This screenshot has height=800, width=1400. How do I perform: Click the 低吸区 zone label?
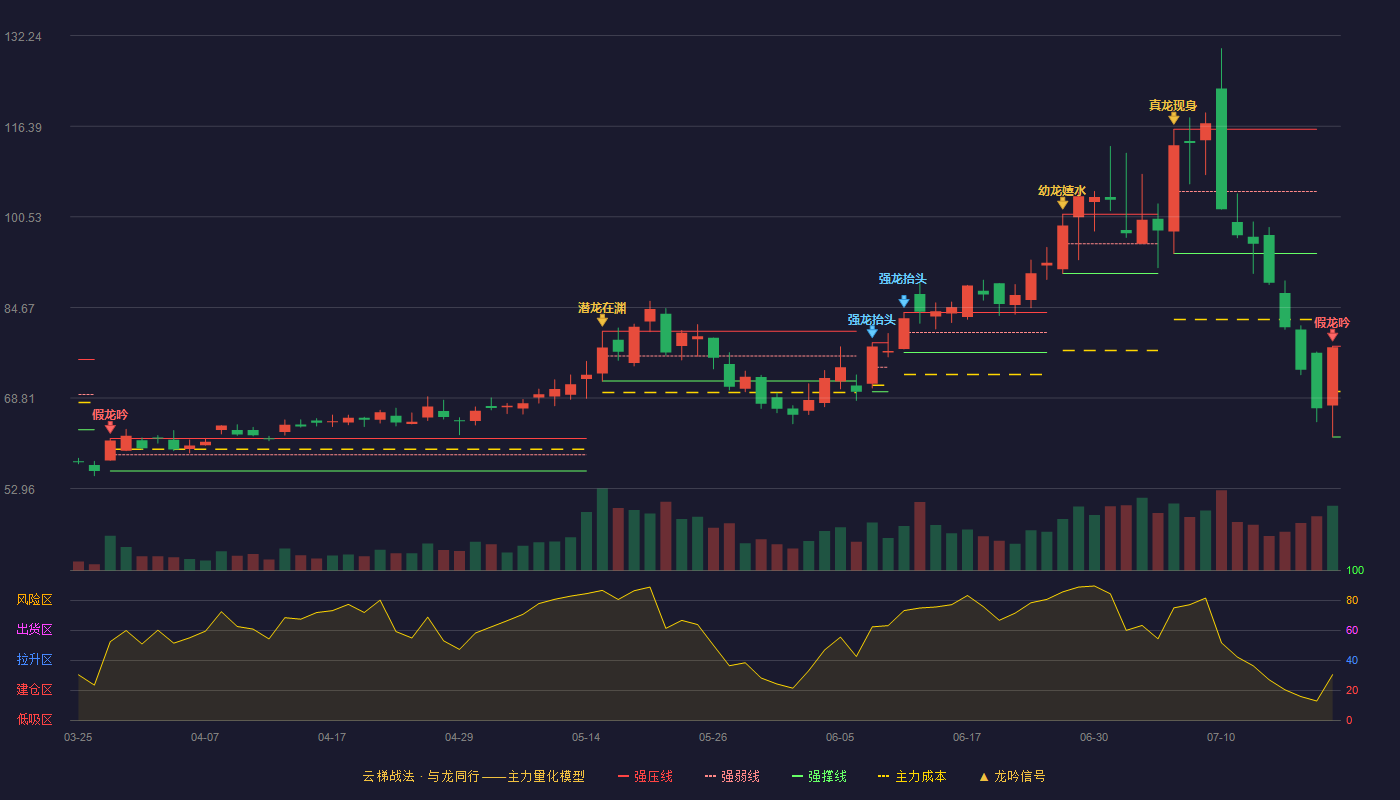pyautogui.click(x=34, y=719)
